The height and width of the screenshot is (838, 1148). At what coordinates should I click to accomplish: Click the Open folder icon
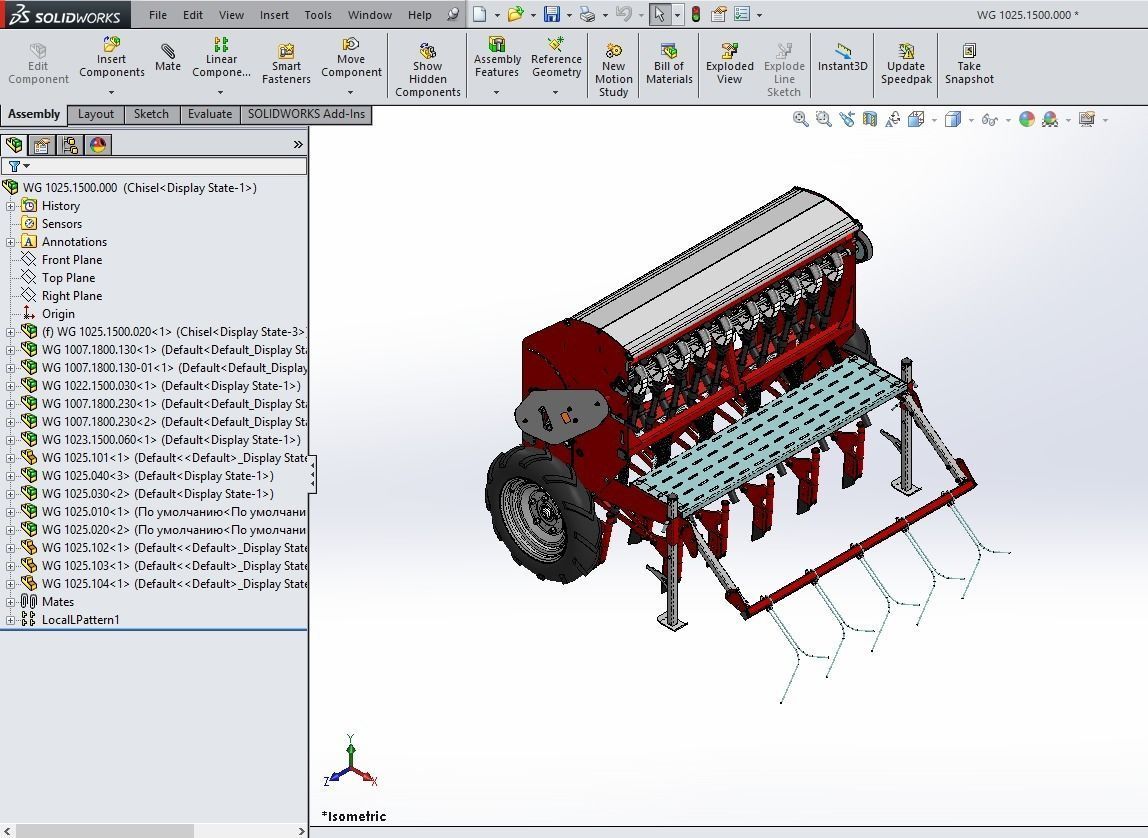coord(515,14)
